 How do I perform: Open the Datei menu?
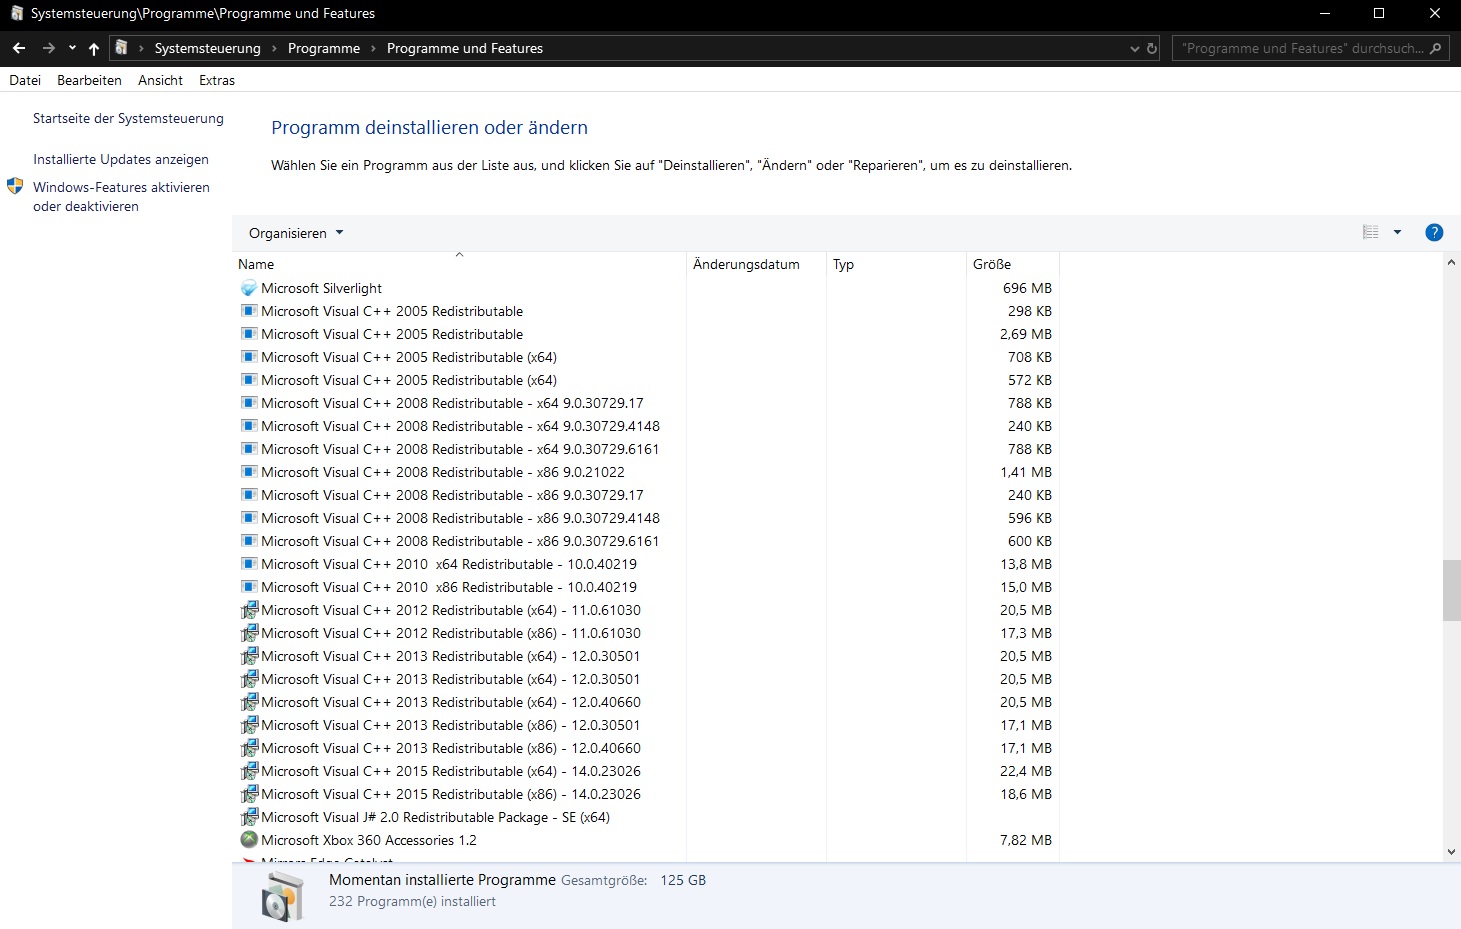[x=25, y=80]
